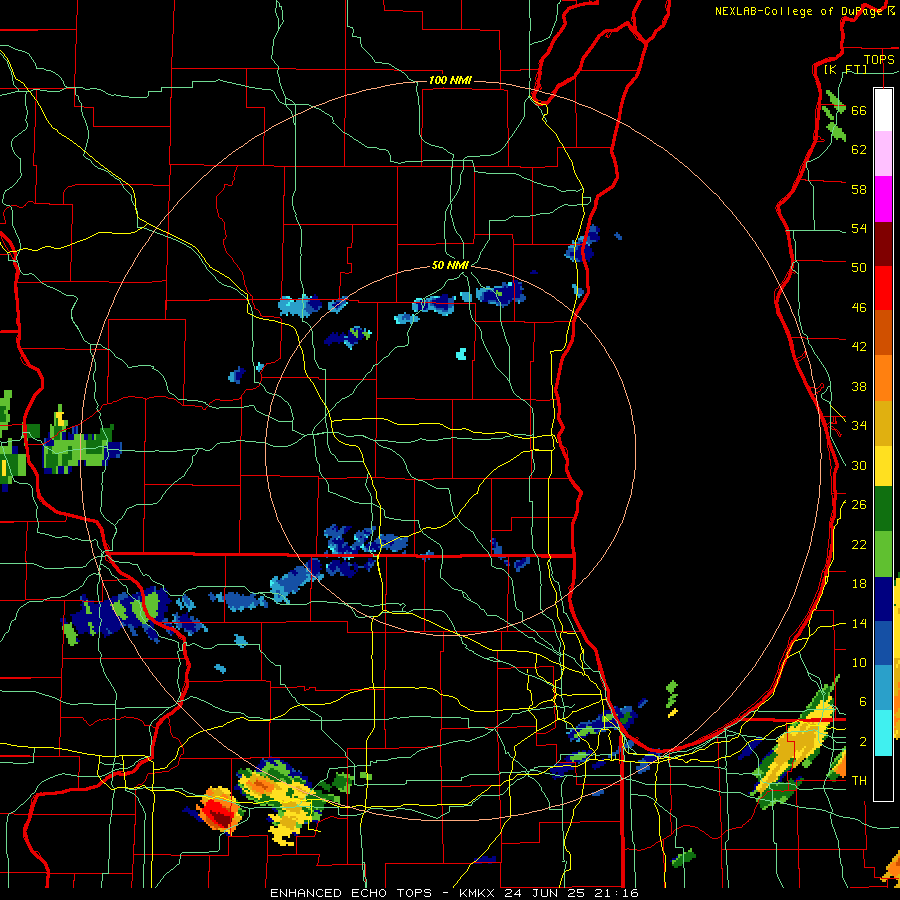The height and width of the screenshot is (900, 900).
Task: Click the "TH" label on the legend
Action: tap(859, 781)
